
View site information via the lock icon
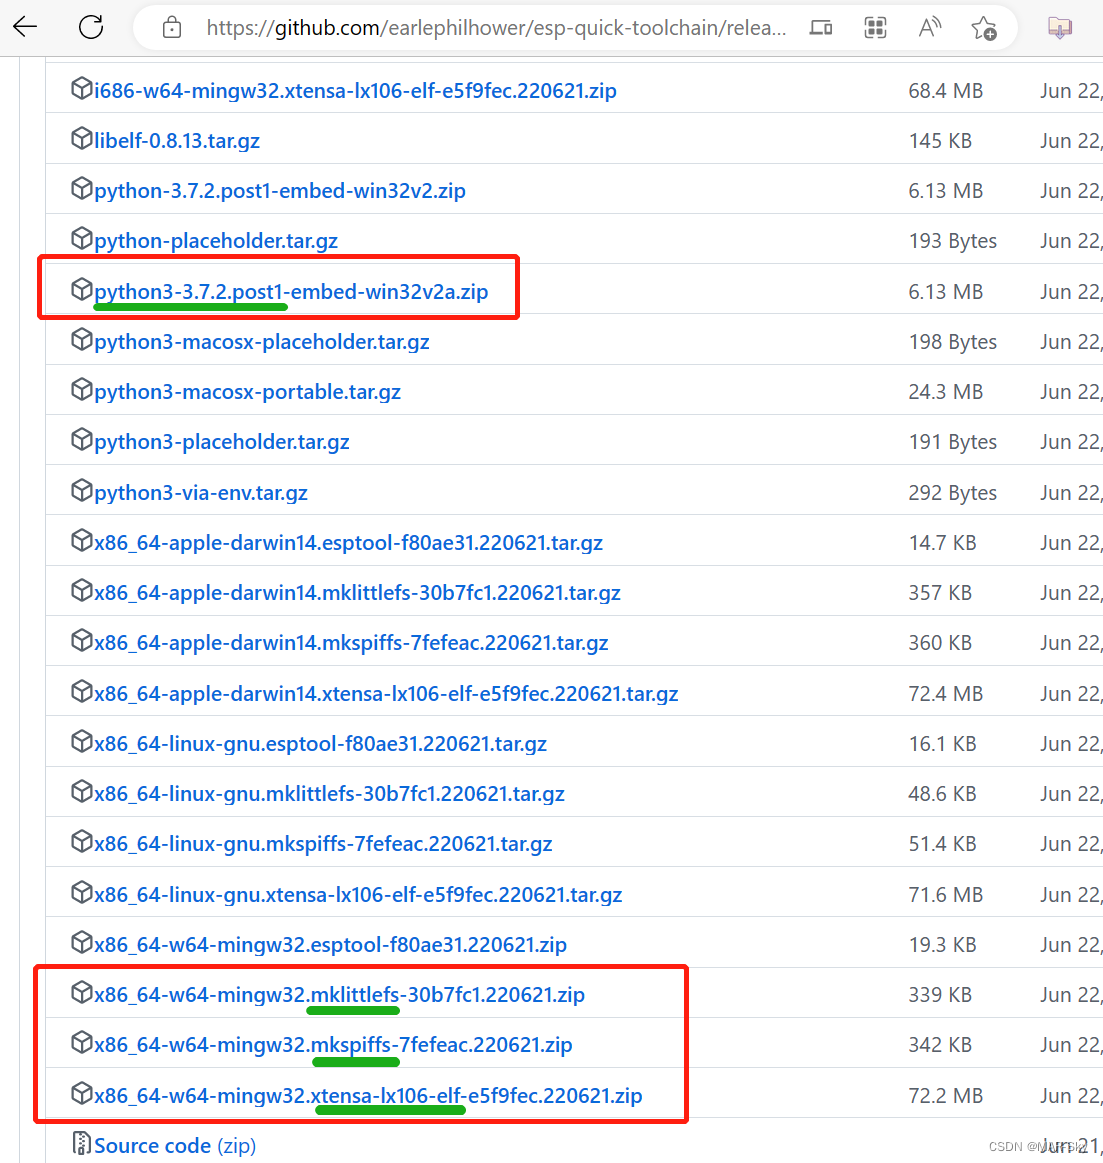pos(172,28)
